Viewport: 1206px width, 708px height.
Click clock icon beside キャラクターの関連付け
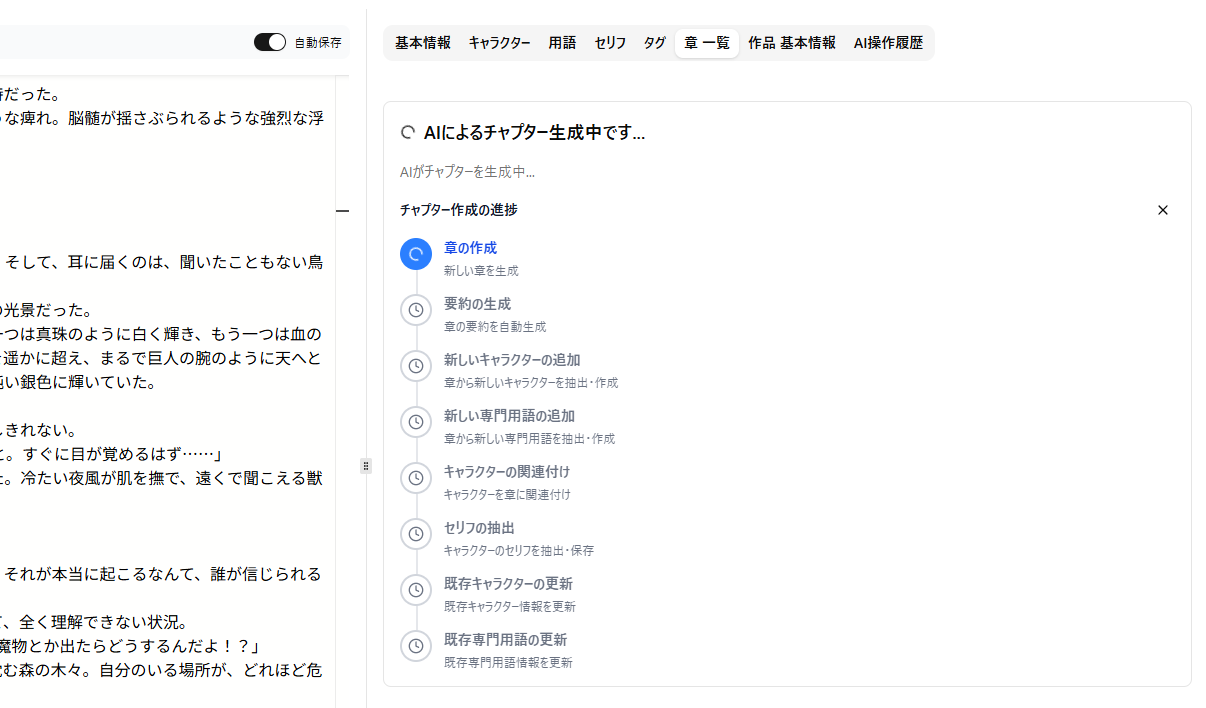tap(416, 478)
